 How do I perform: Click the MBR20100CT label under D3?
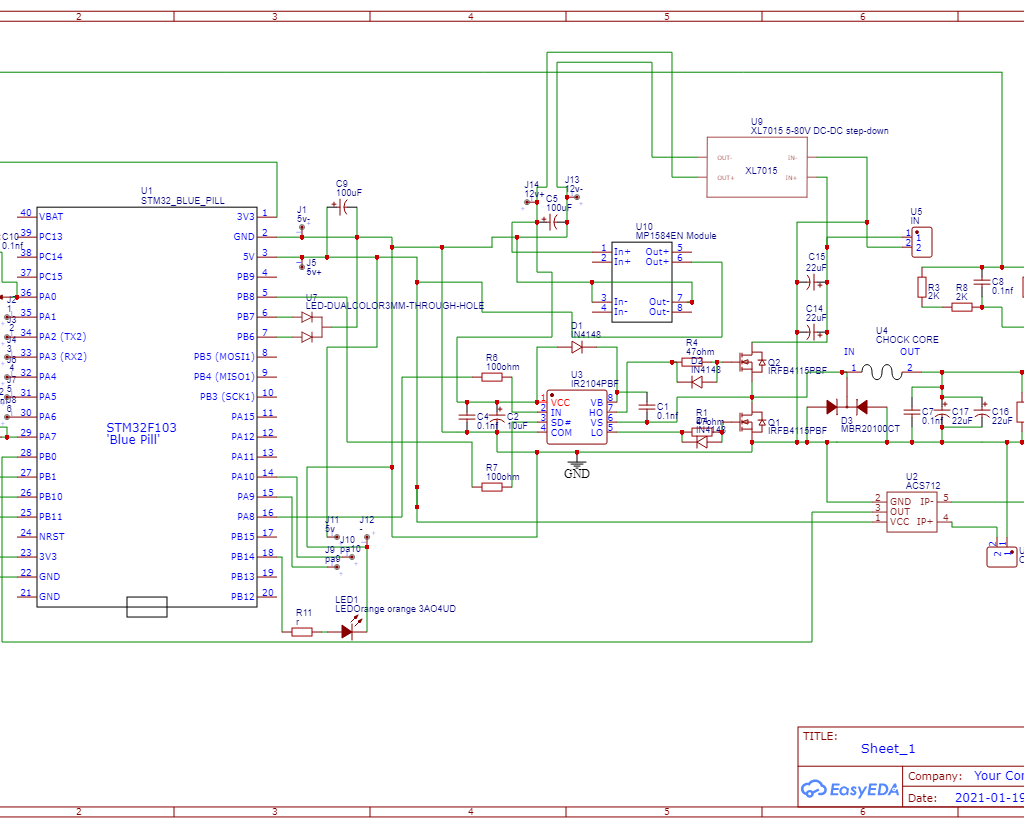[x=870, y=429]
